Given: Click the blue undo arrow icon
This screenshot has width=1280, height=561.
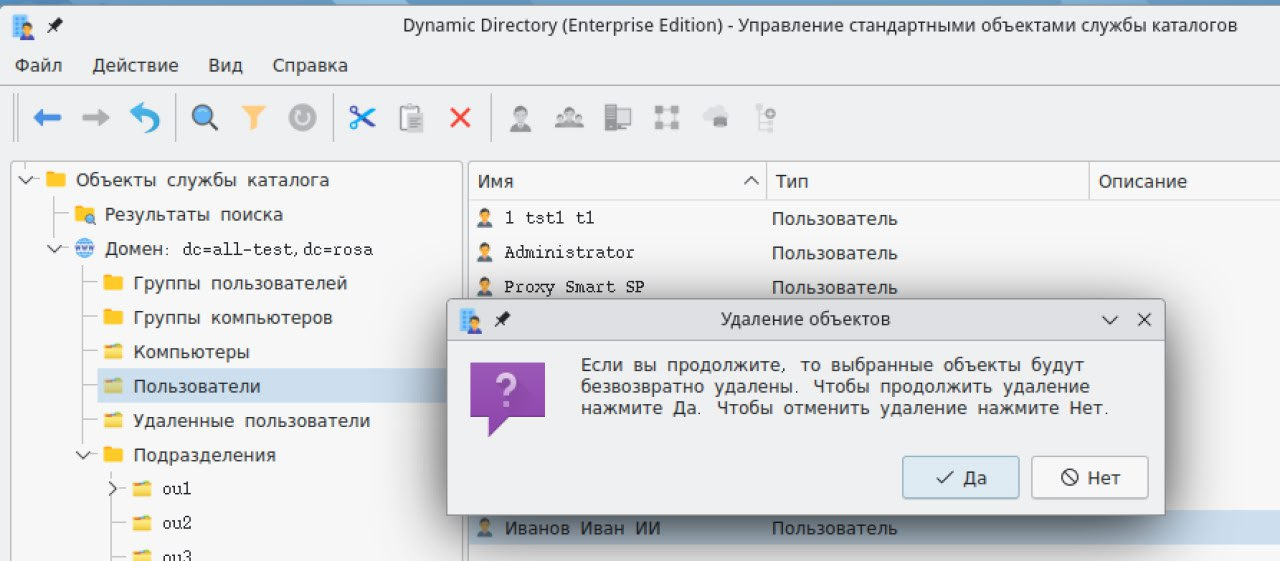Looking at the screenshot, I should (145, 118).
